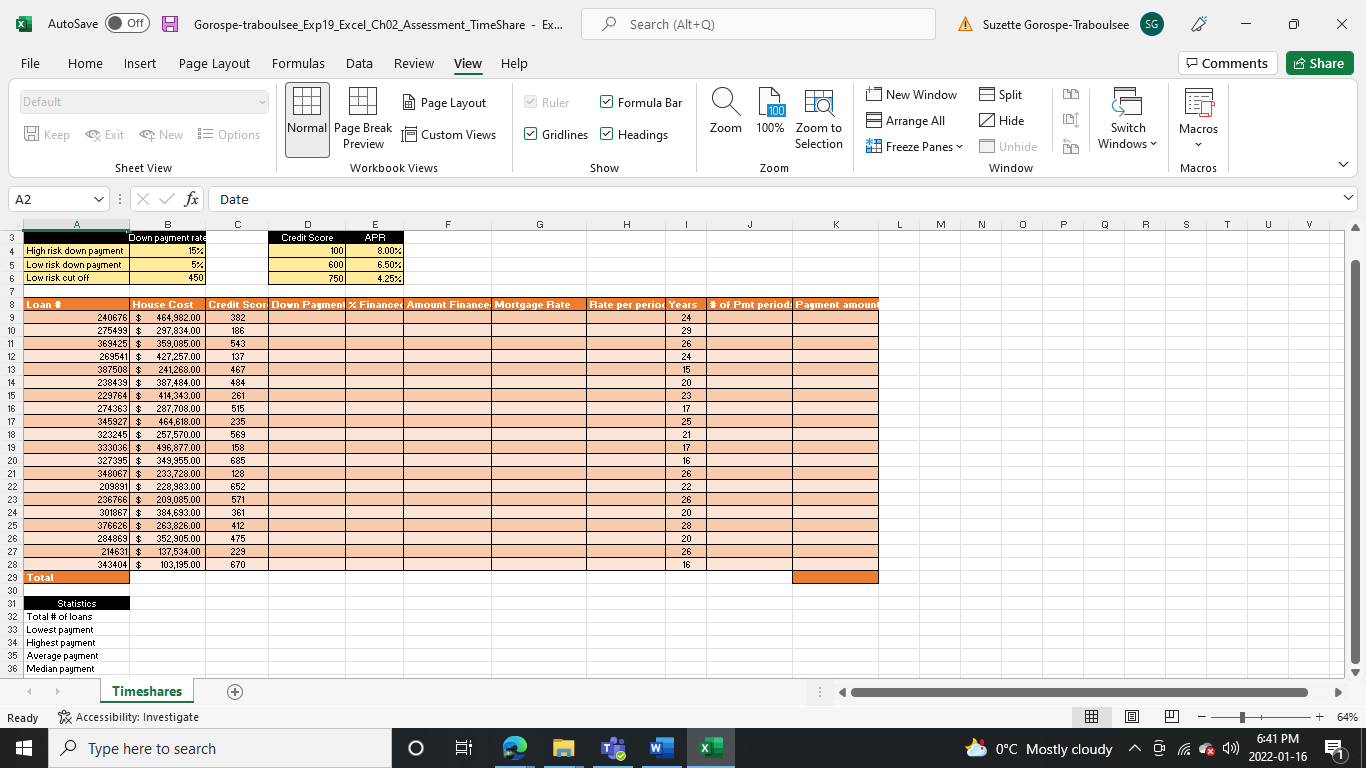Open Microsoft Edge from the taskbar
Viewport: 1366px width, 768px height.
point(514,748)
